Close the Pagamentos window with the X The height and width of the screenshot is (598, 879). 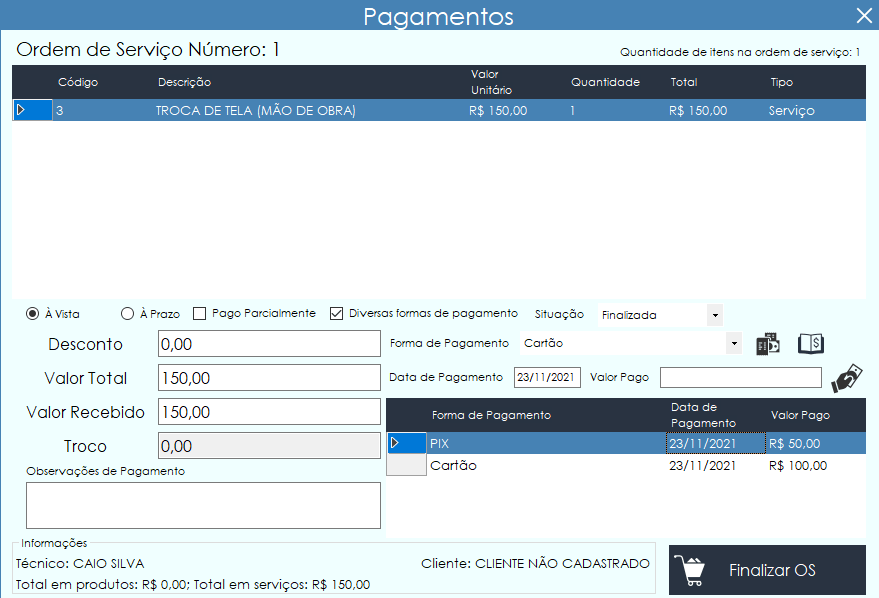pyautogui.click(x=863, y=15)
